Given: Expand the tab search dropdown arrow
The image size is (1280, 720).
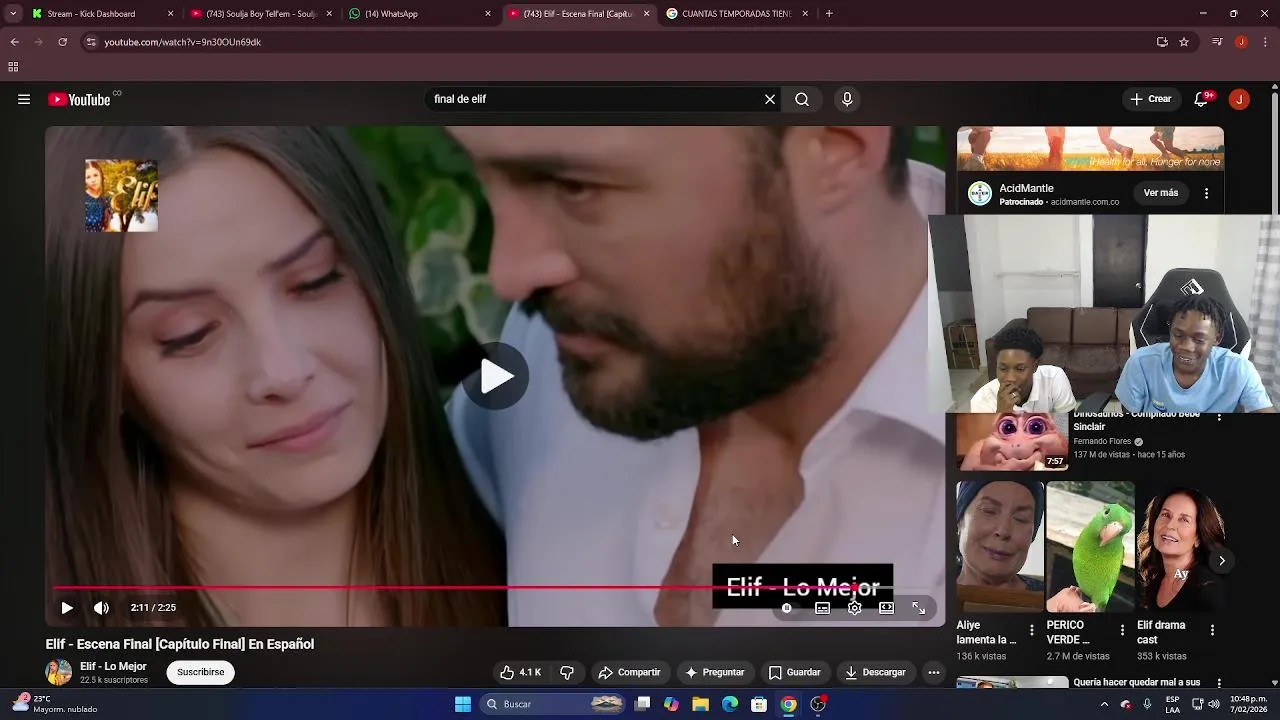Looking at the screenshot, I should pos(13,14).
